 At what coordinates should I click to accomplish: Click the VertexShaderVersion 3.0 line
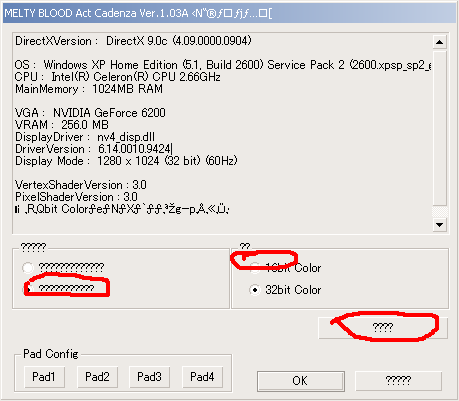tap(81, 185)
